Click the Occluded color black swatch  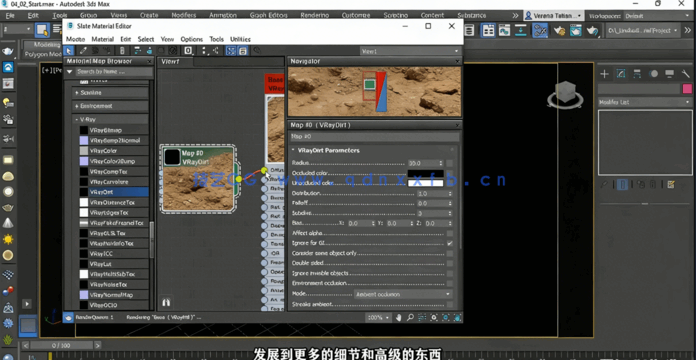pos(425,173)
